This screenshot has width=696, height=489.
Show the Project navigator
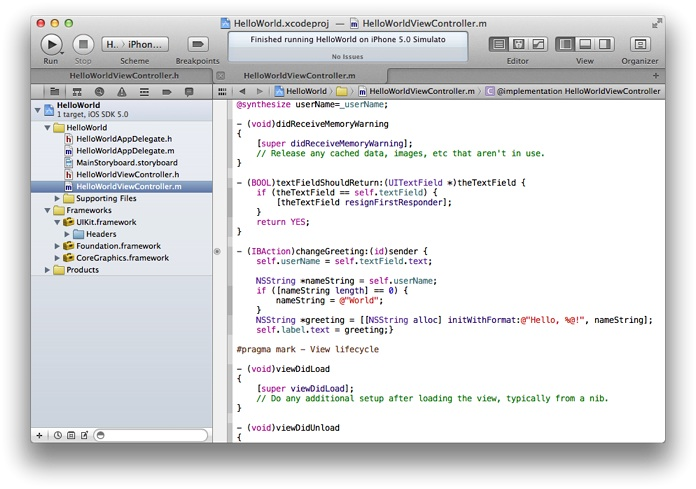point(55,92)
